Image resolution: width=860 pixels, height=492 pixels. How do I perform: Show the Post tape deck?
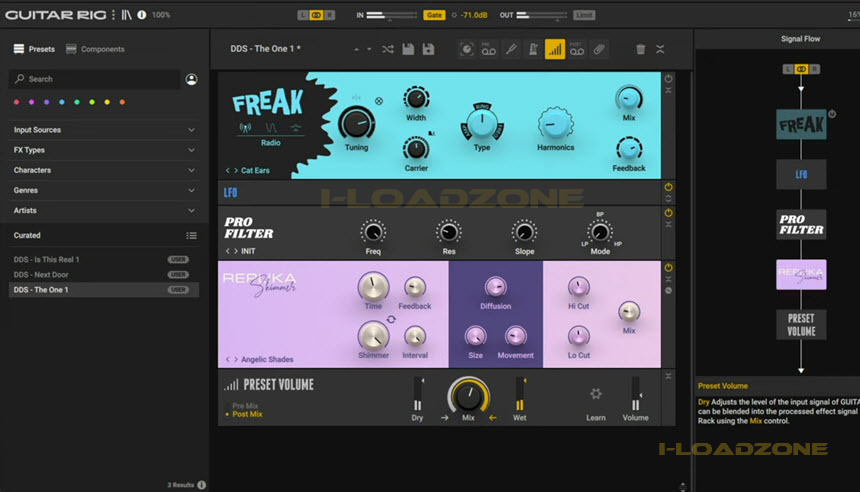coord(576,49)
